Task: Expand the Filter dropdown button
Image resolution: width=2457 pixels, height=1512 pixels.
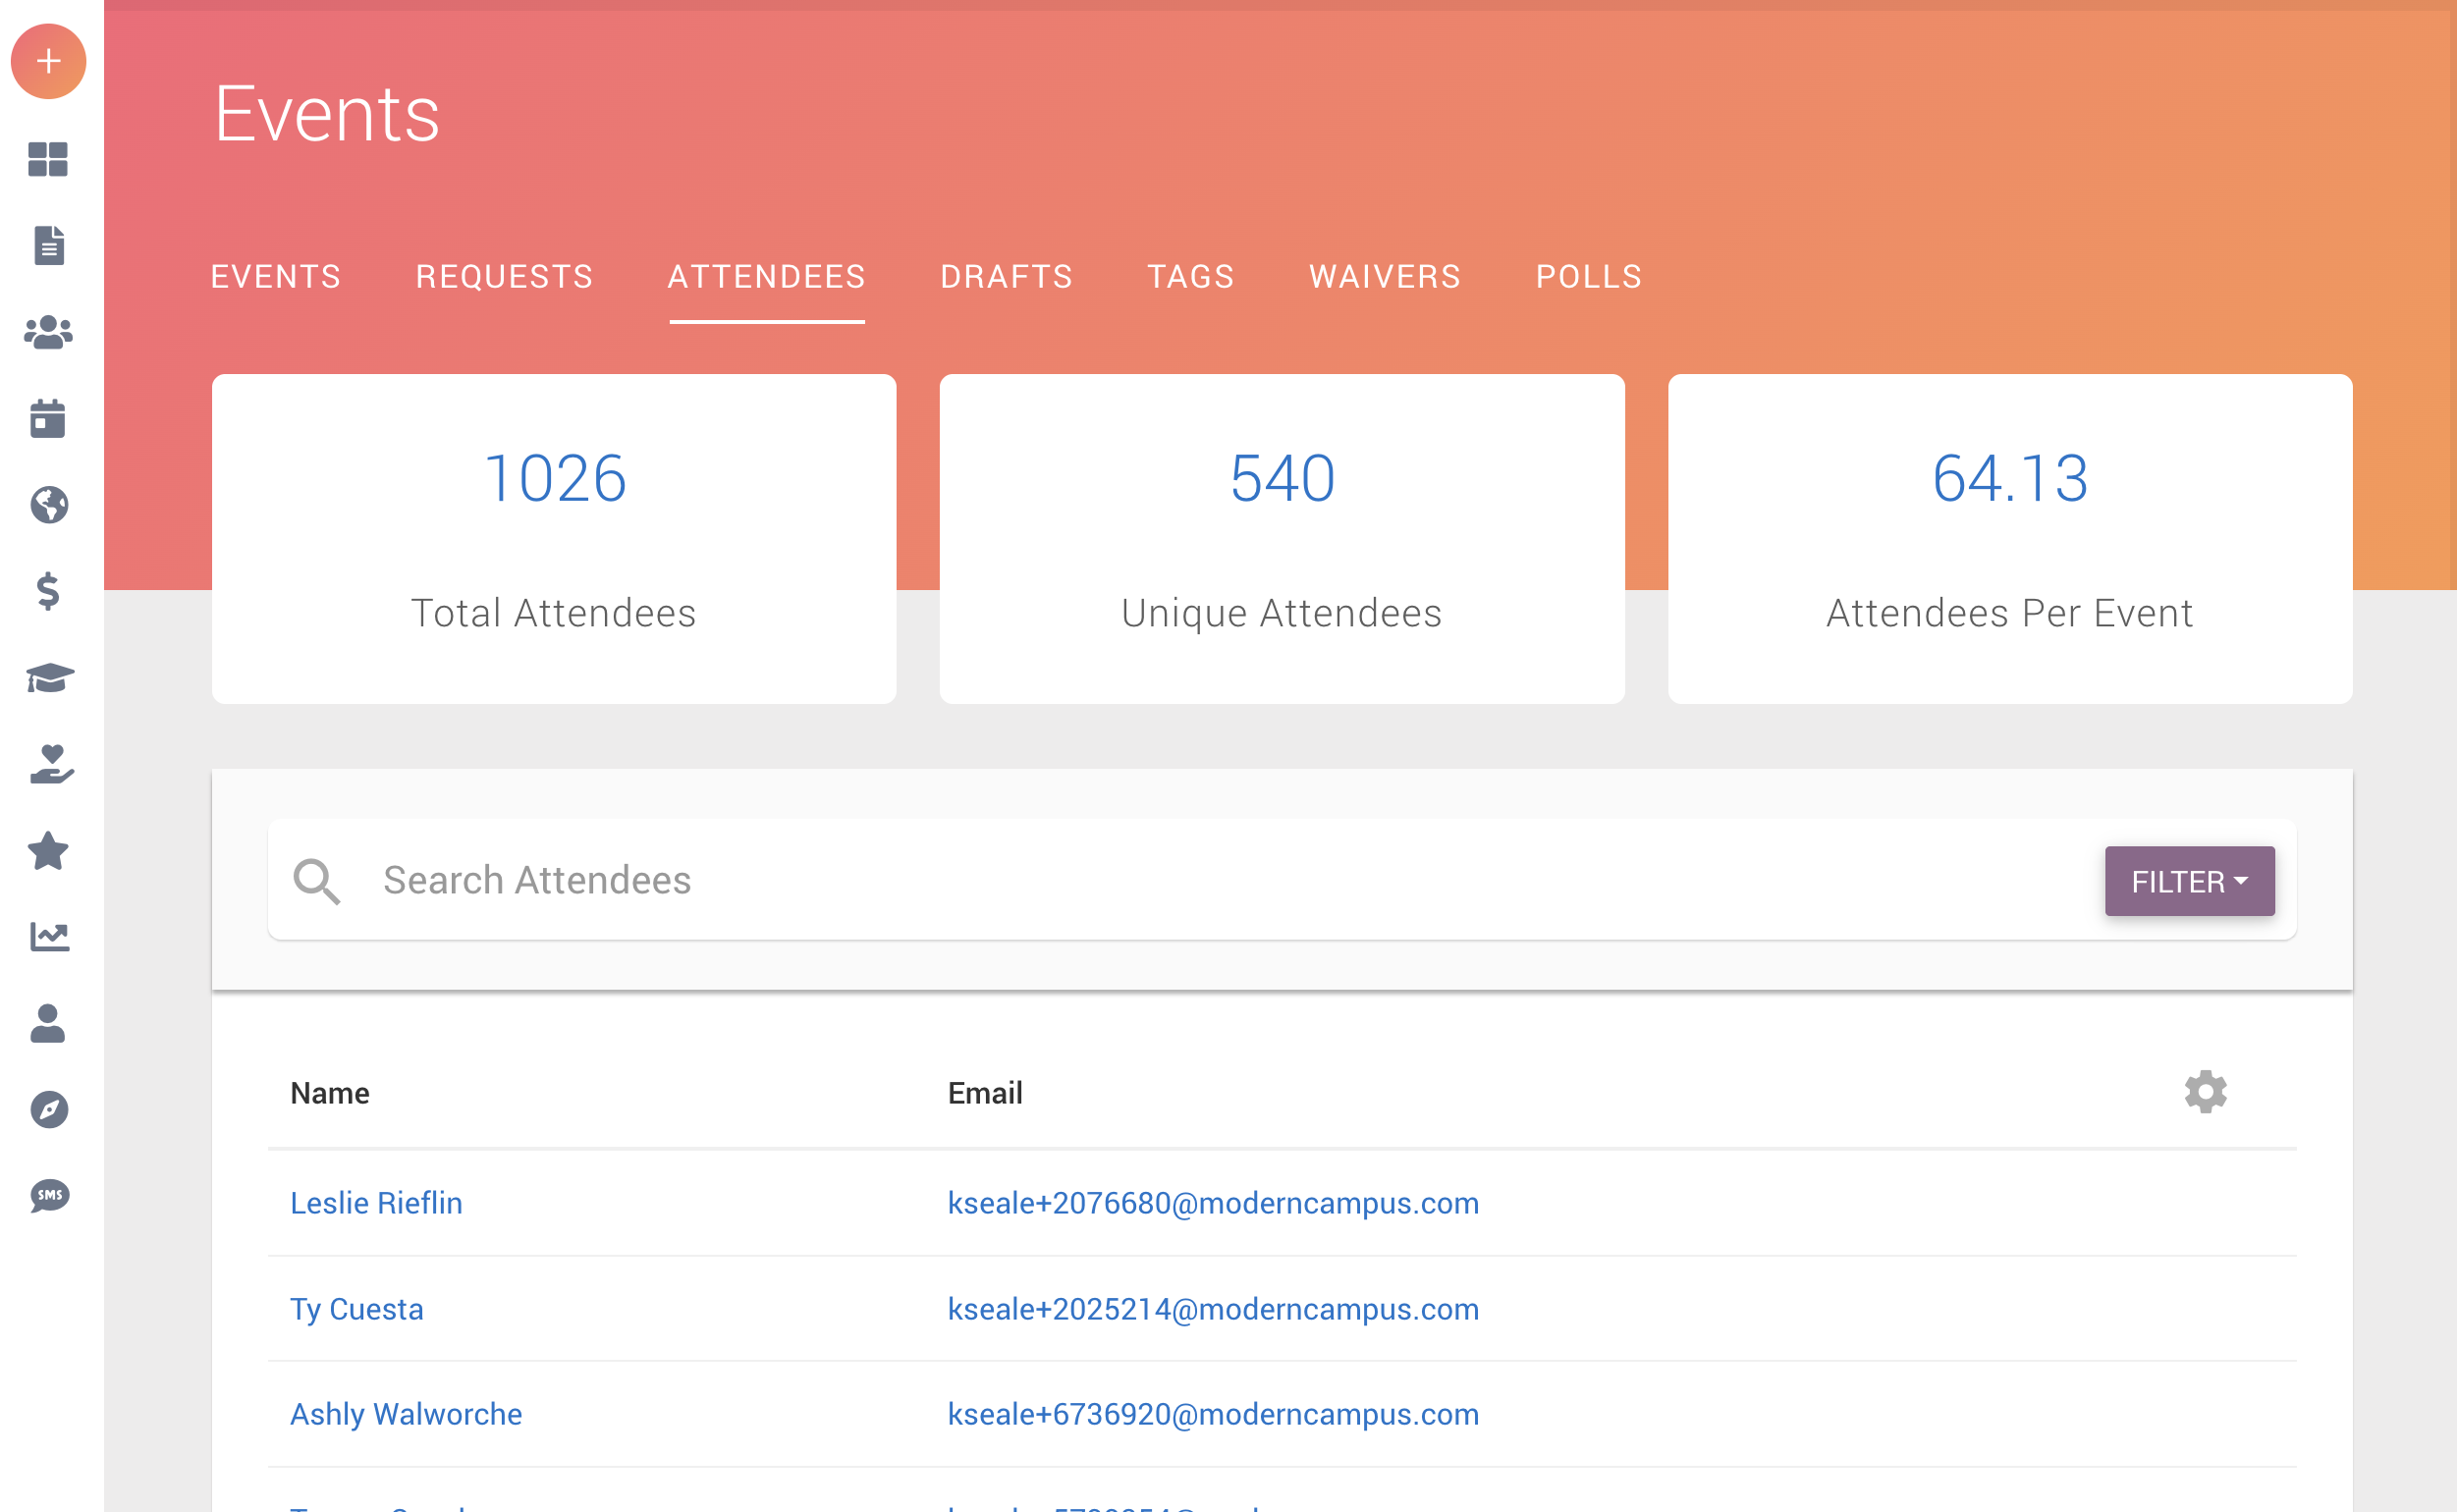Action: coord(2189,881)
